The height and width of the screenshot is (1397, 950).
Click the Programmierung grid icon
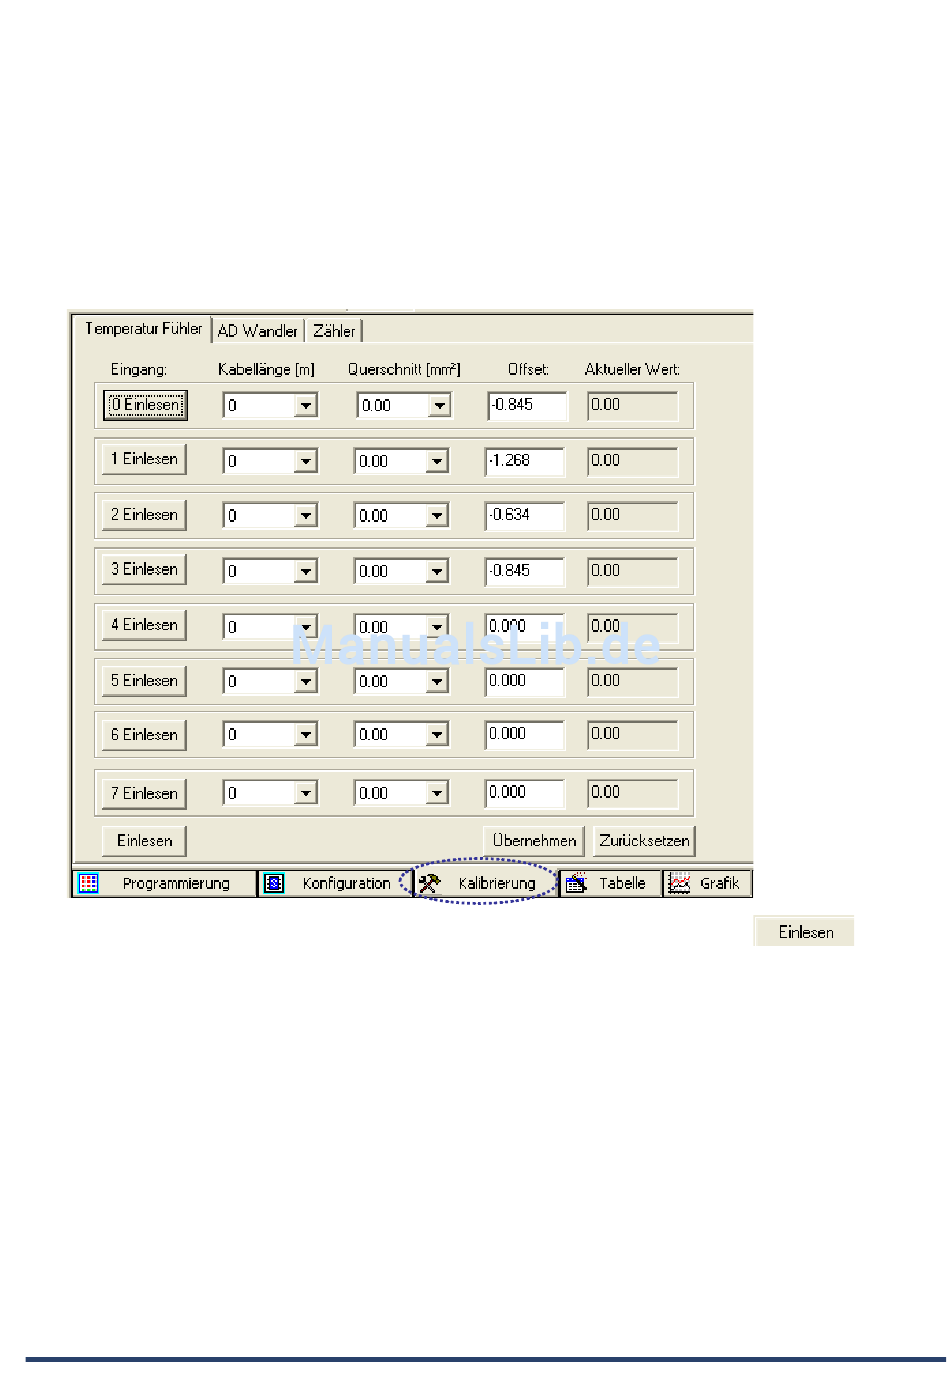(89, 883)
